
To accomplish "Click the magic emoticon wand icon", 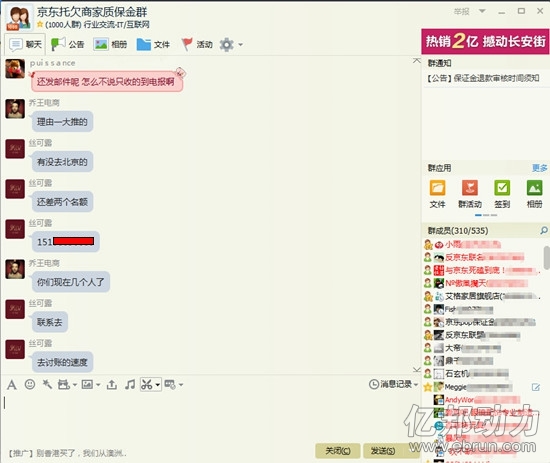I will point(47,384).
